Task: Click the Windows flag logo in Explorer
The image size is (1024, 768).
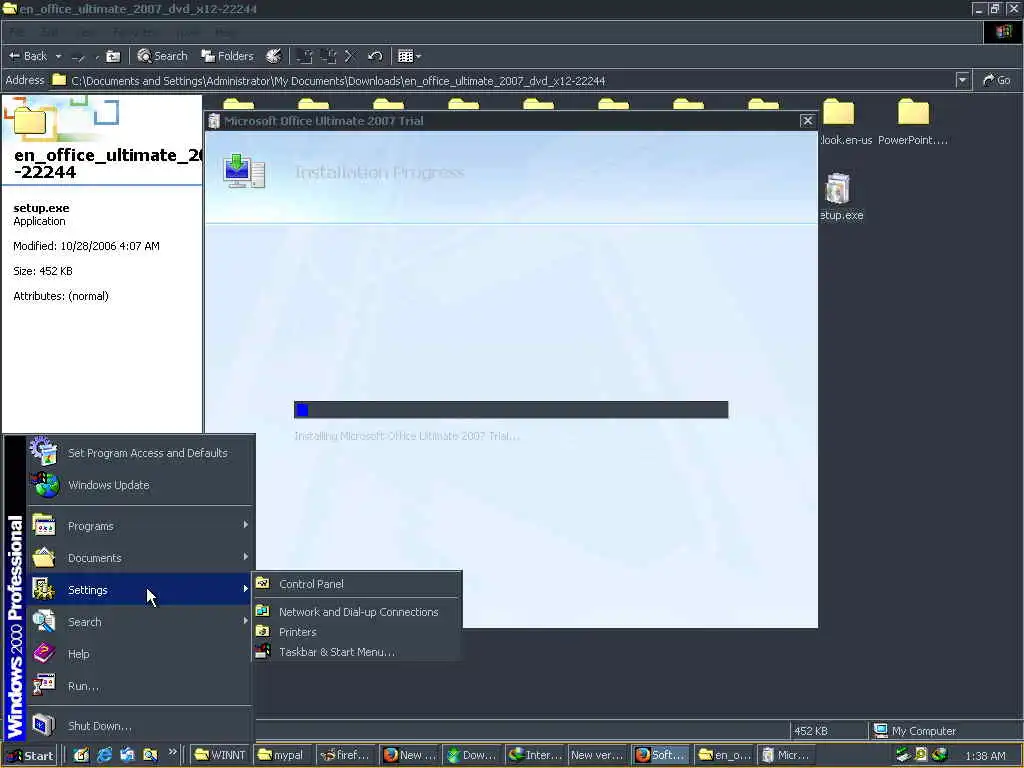Action: 1002,32
